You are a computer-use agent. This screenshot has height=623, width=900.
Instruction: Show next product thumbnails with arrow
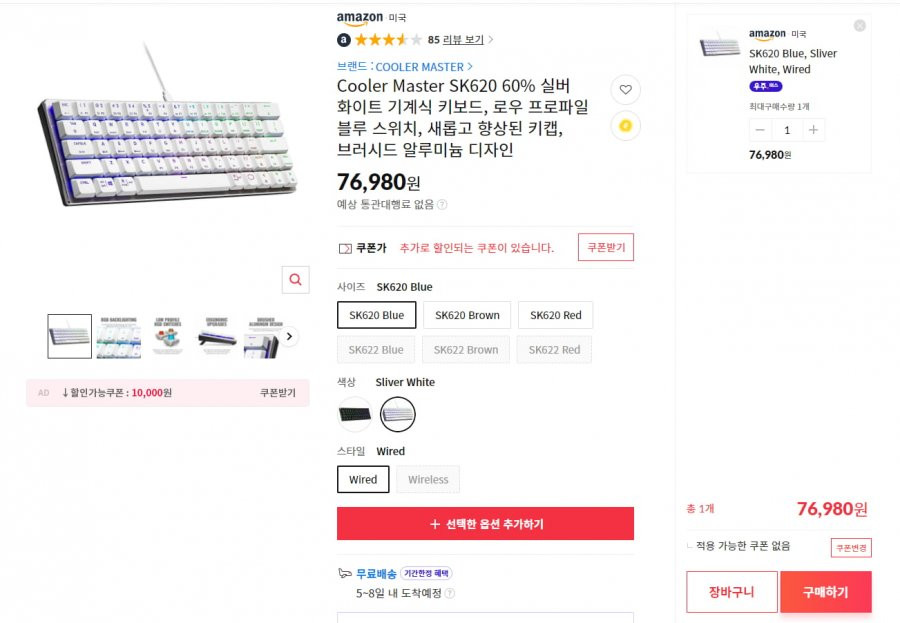[289, 336]
